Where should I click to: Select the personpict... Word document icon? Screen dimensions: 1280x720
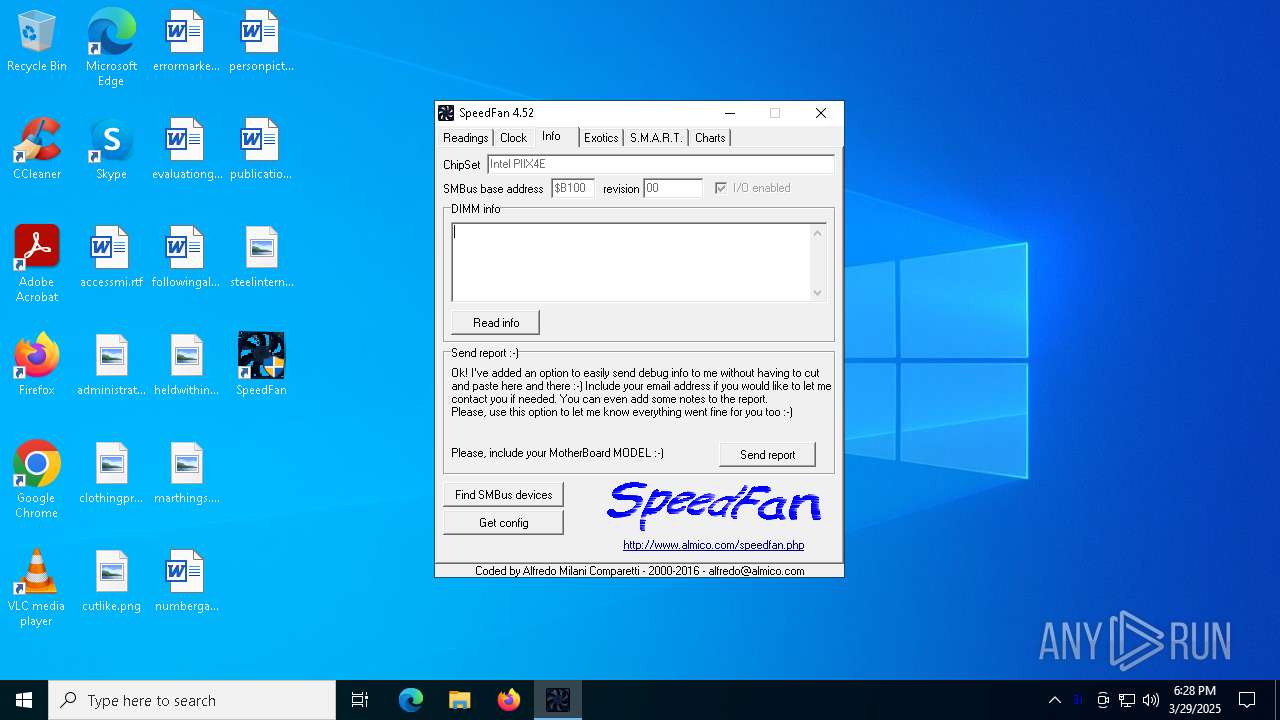(261, 42)
